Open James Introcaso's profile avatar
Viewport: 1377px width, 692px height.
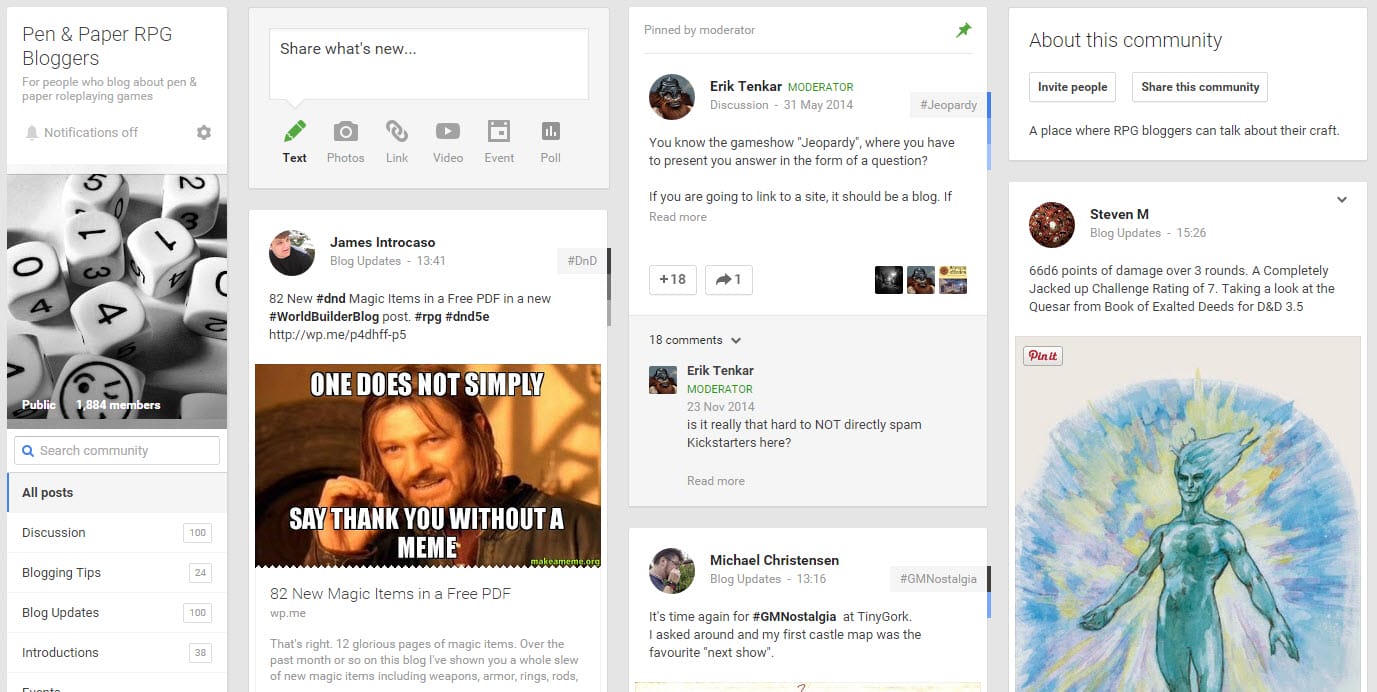[x=292, y=252]
